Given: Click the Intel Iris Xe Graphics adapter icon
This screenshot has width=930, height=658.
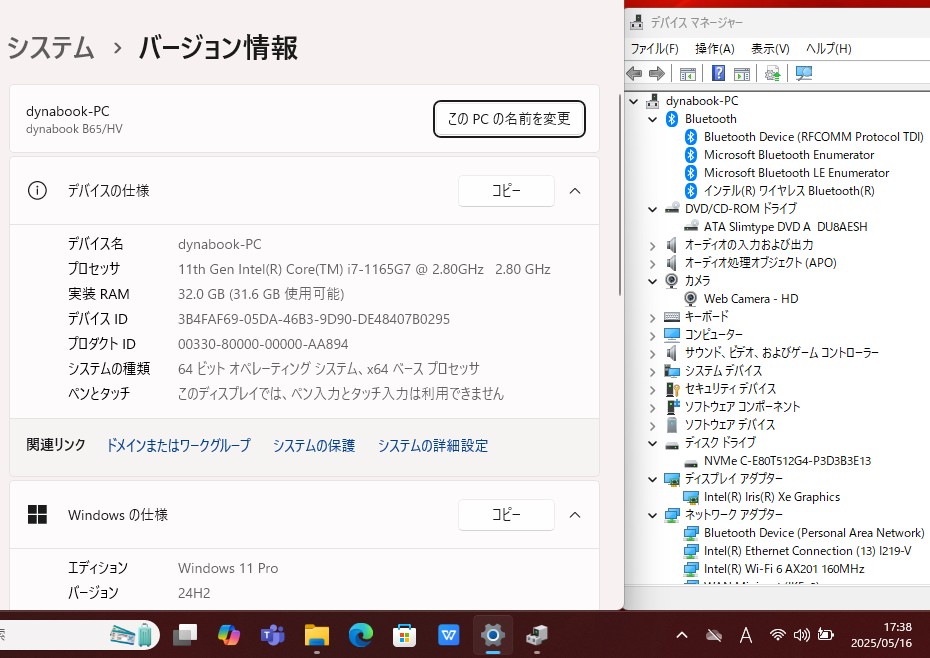Looking at the screenshot, I should click(691, 497).
